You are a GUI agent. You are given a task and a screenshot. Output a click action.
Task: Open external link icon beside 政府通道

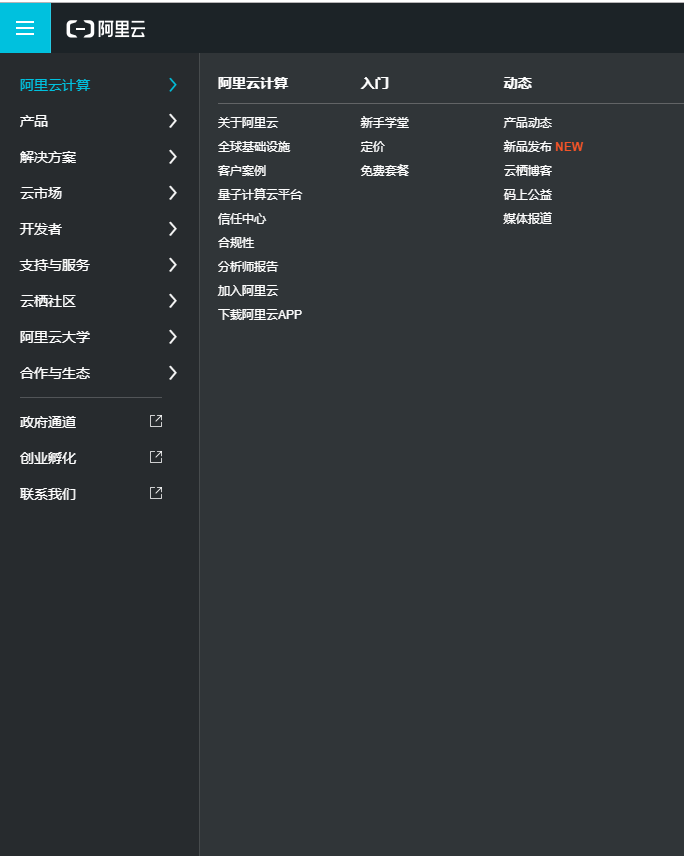(x=156, y=421)
